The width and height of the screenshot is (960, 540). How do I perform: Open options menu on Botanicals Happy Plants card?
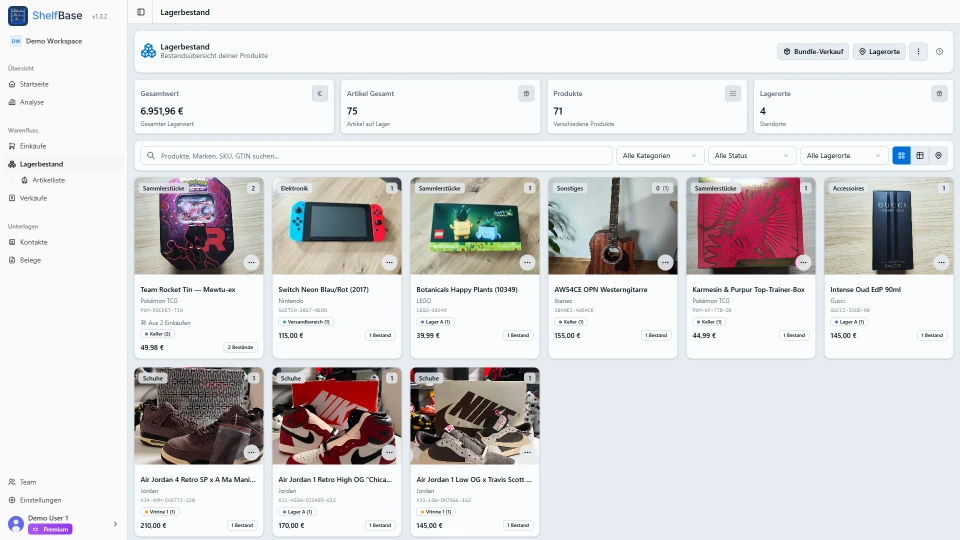click(527, 262)
